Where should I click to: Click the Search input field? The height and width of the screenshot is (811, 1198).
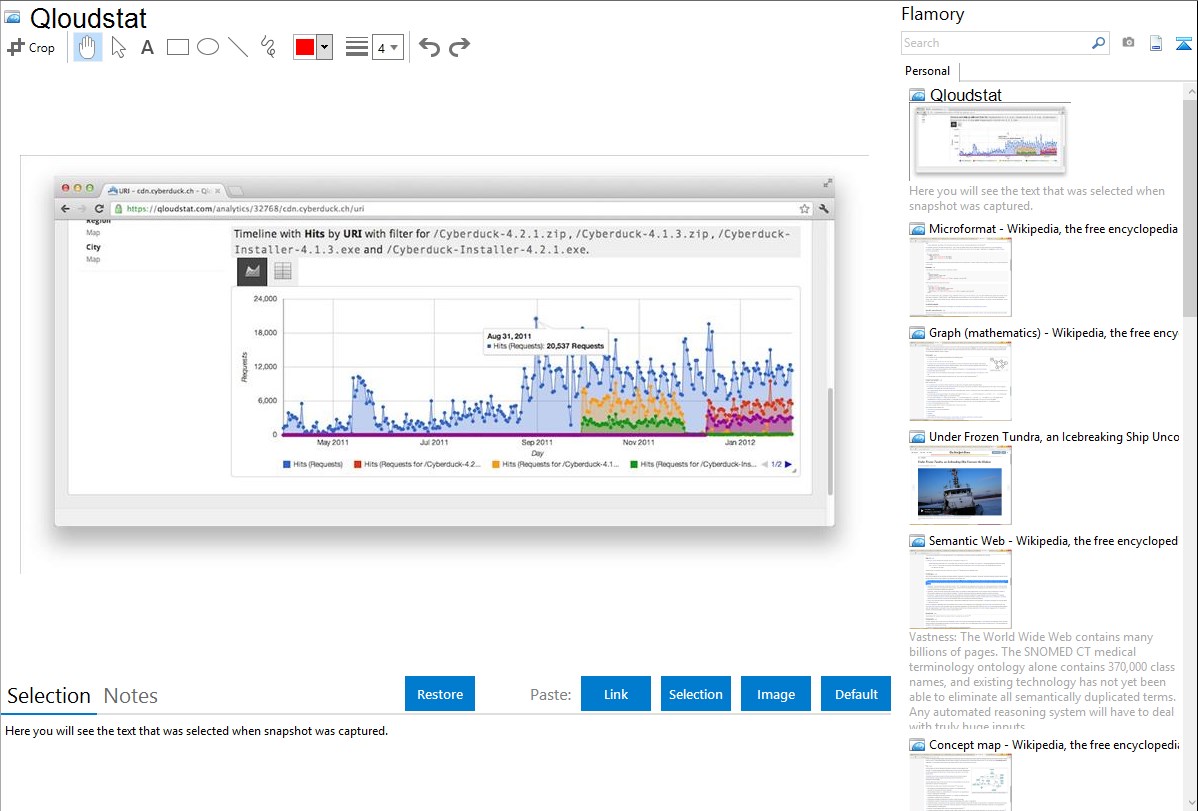click(x=995, y=43)
